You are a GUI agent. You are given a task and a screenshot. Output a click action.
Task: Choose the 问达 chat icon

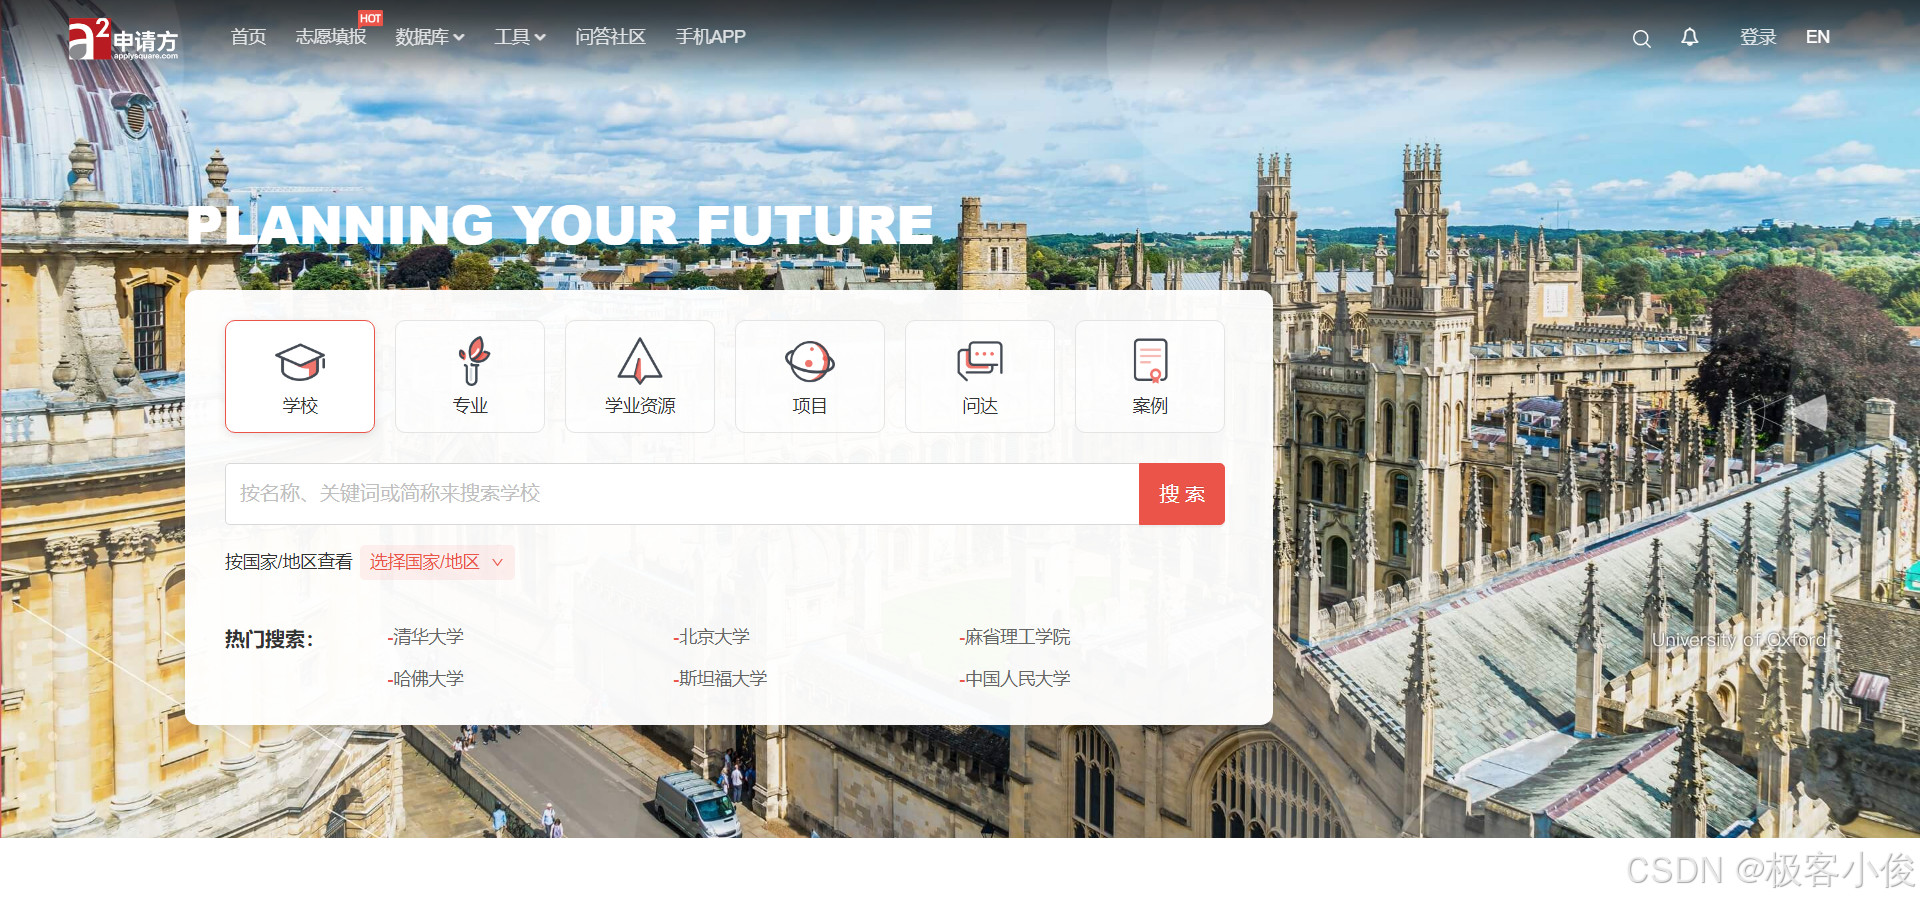click(x=980, y=376)
